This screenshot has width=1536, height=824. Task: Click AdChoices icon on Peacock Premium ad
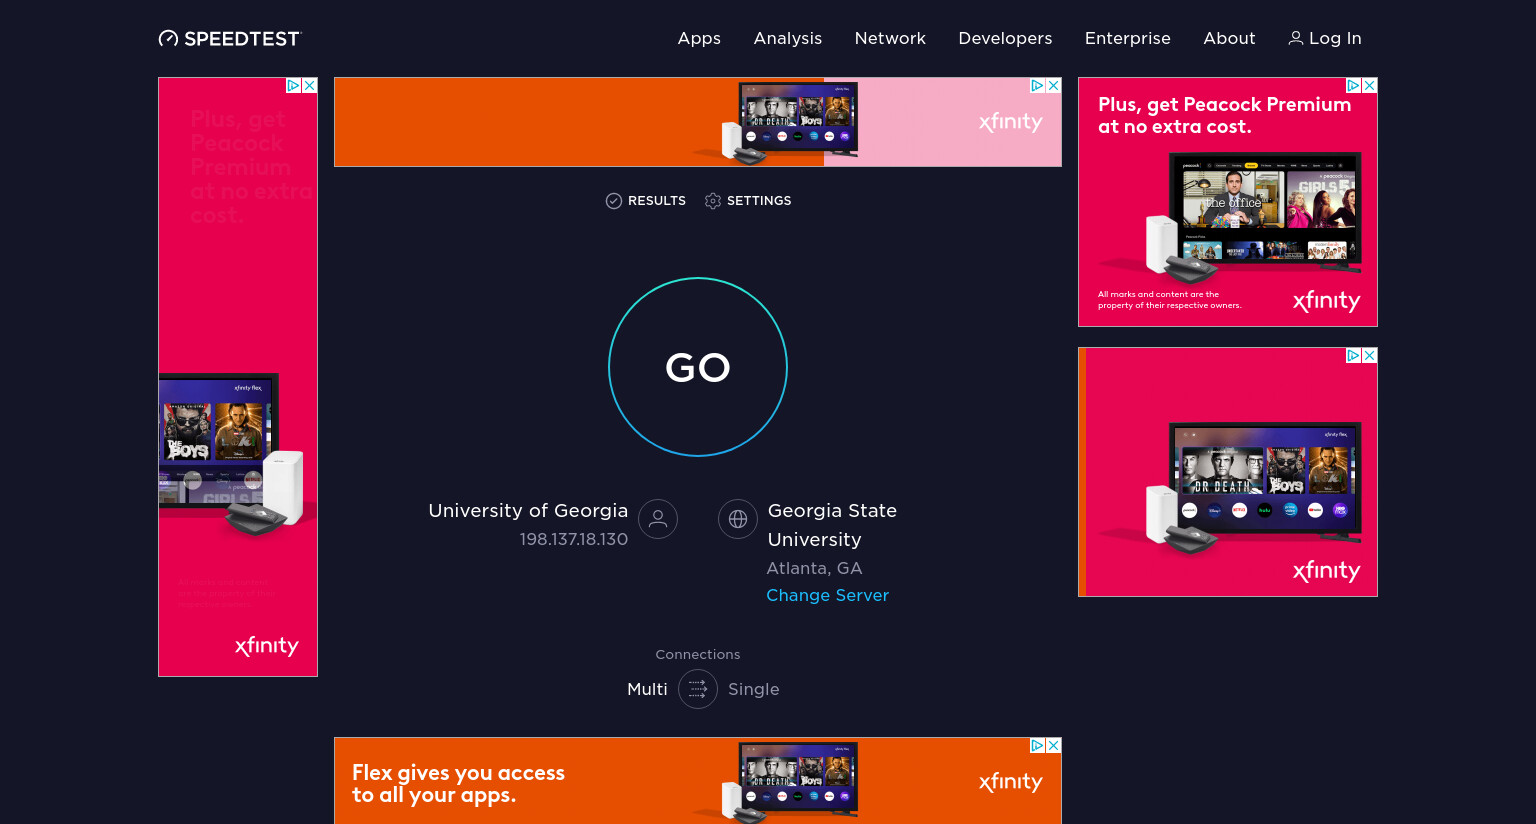[1354, 86]
